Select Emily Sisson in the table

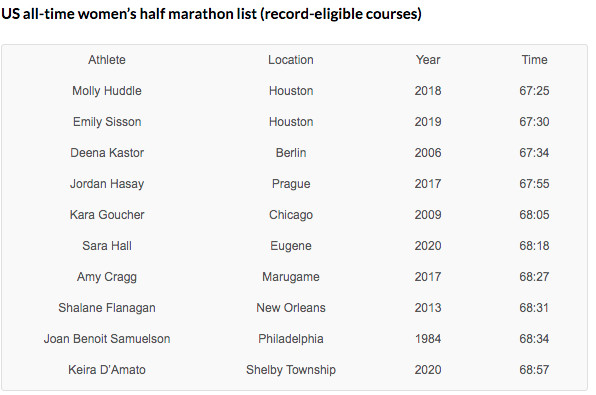click(107, 122)
